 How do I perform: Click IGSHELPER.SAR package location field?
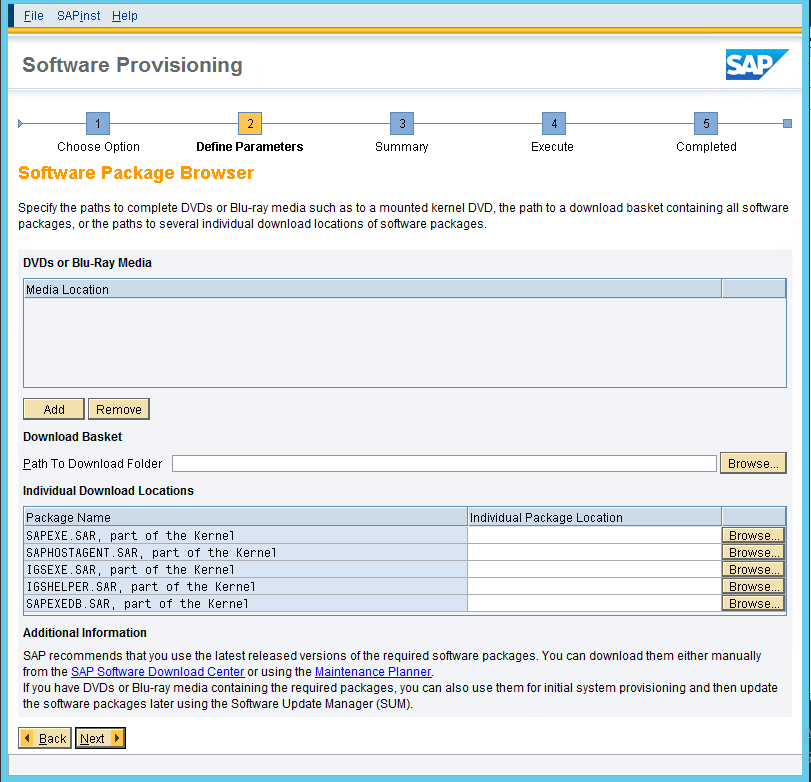click(594, 587)
